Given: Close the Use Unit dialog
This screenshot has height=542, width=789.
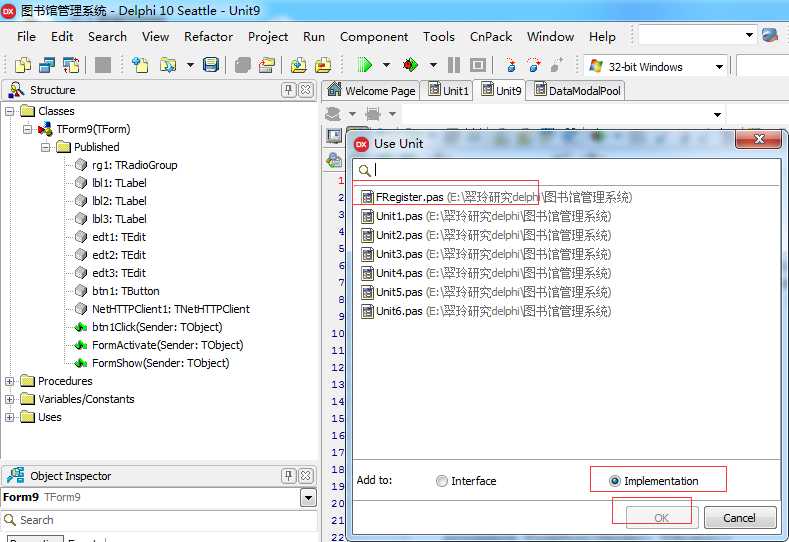Looking at the screenshot, I should [759, 139].
